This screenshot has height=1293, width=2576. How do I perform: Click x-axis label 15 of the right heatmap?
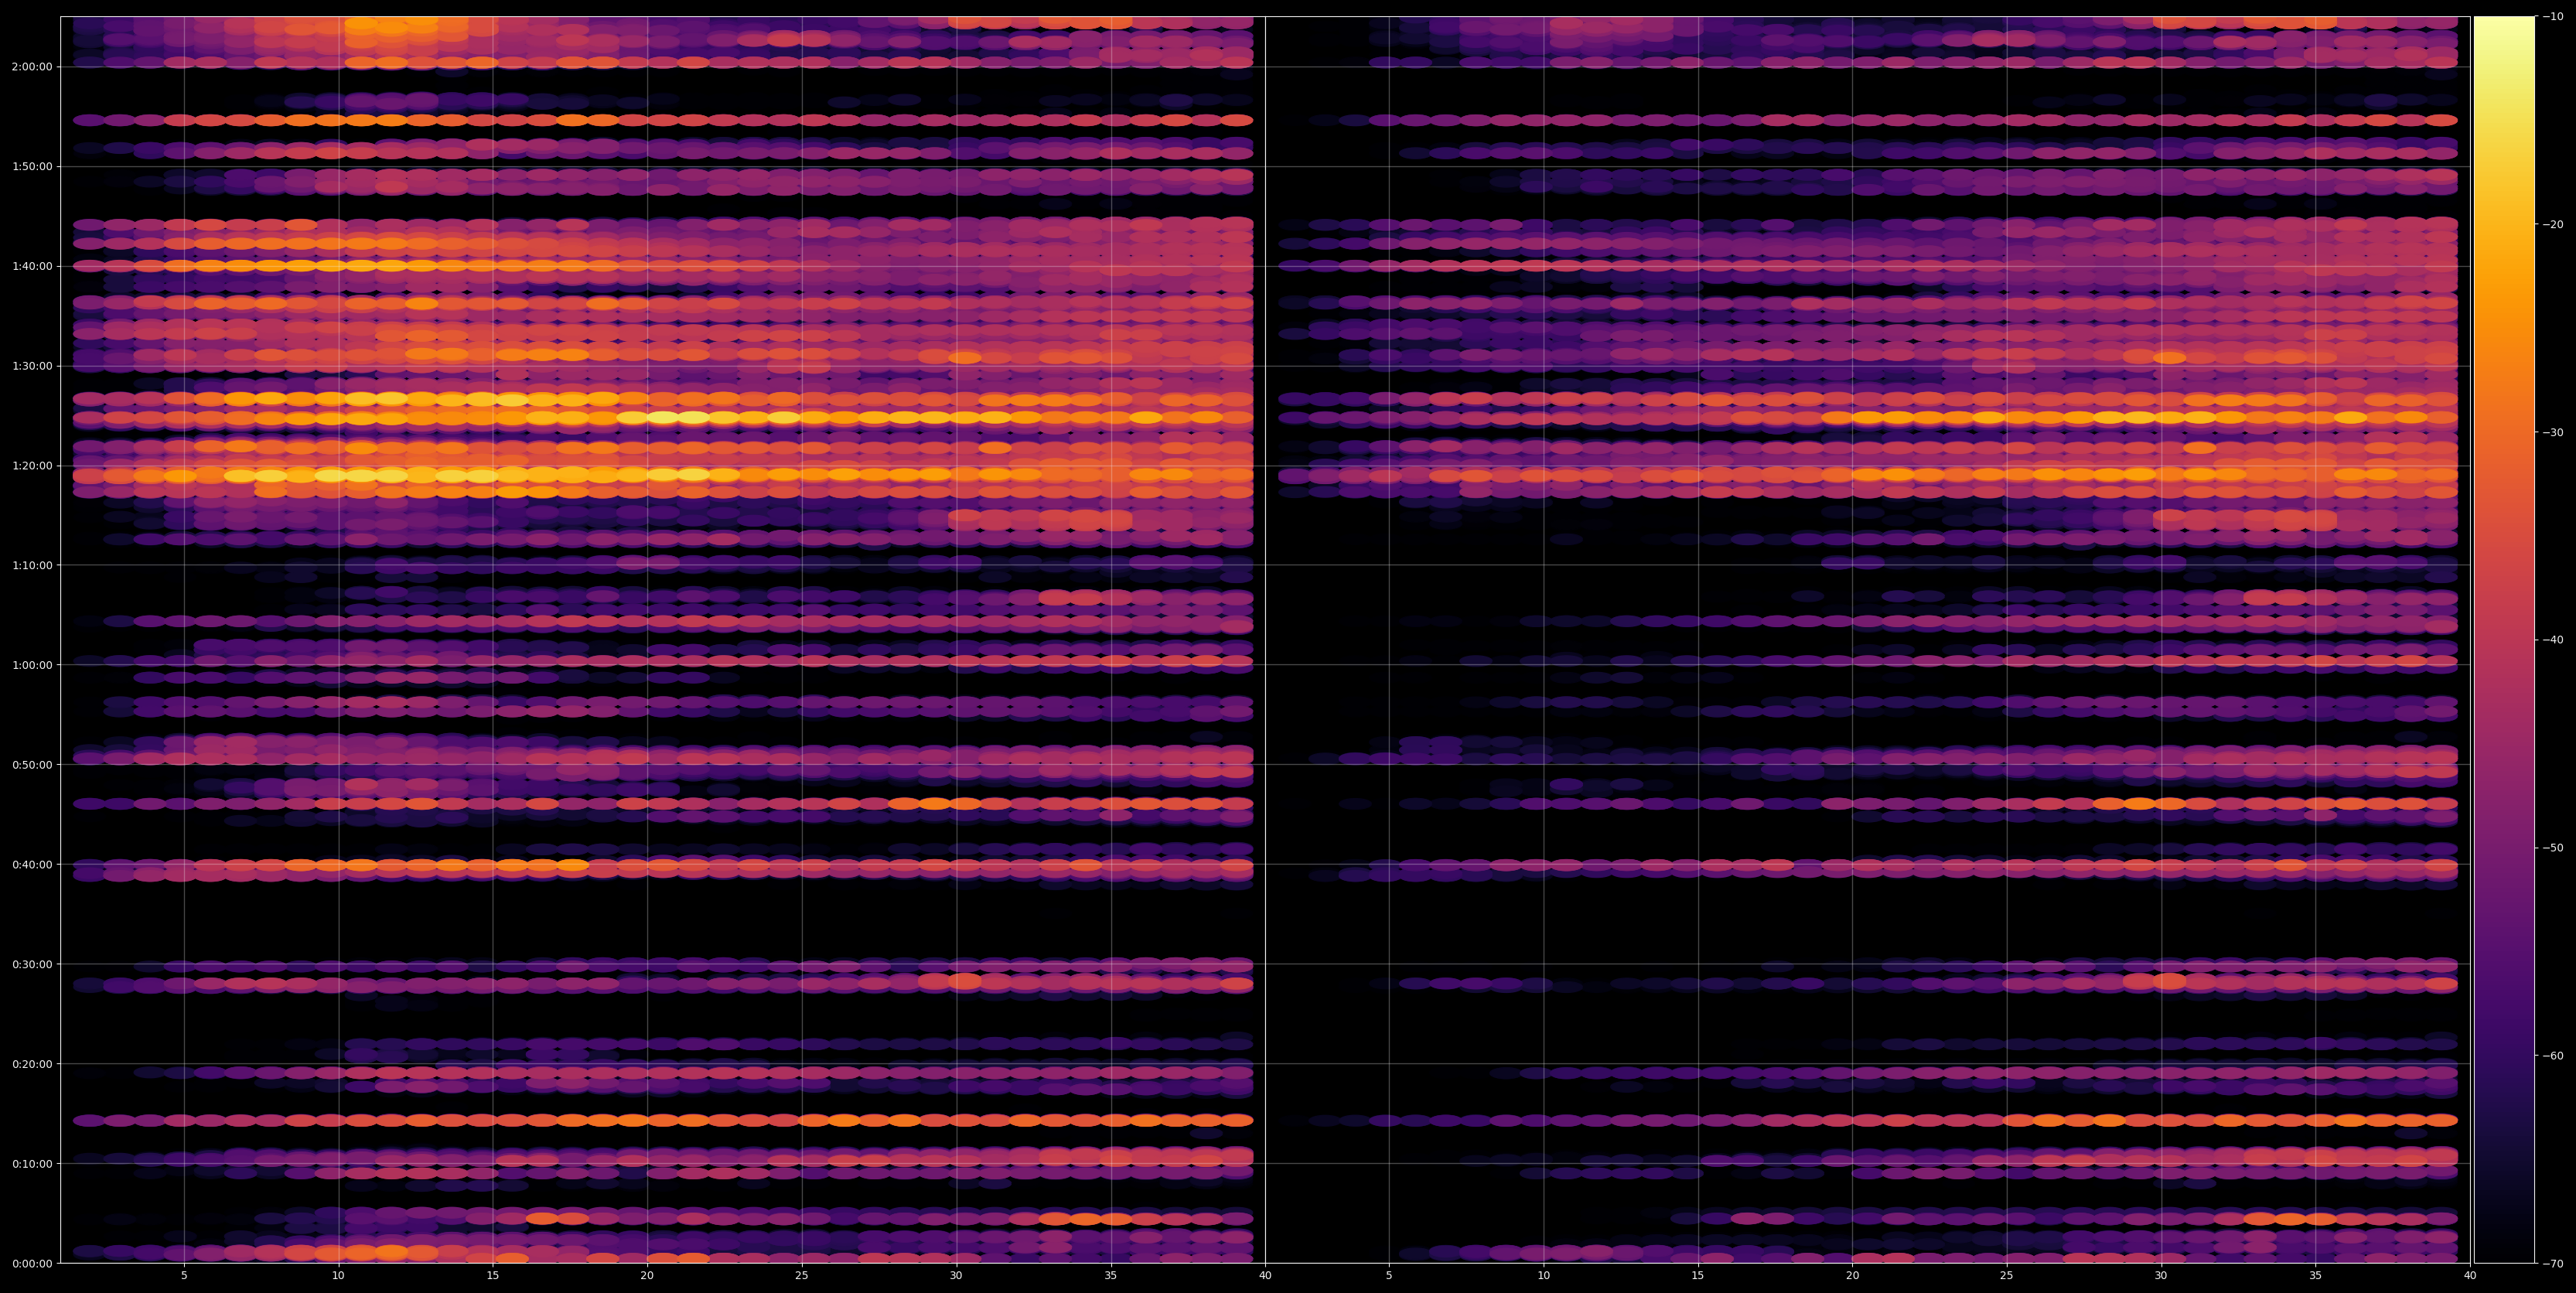1698,1276
